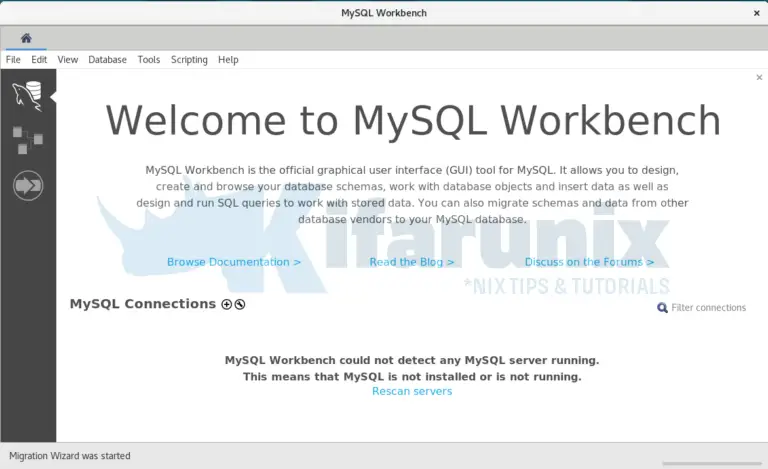Open the Models sidebar icon
The width and height of the screenshot is (768, 469).
(x=27, y=140)
